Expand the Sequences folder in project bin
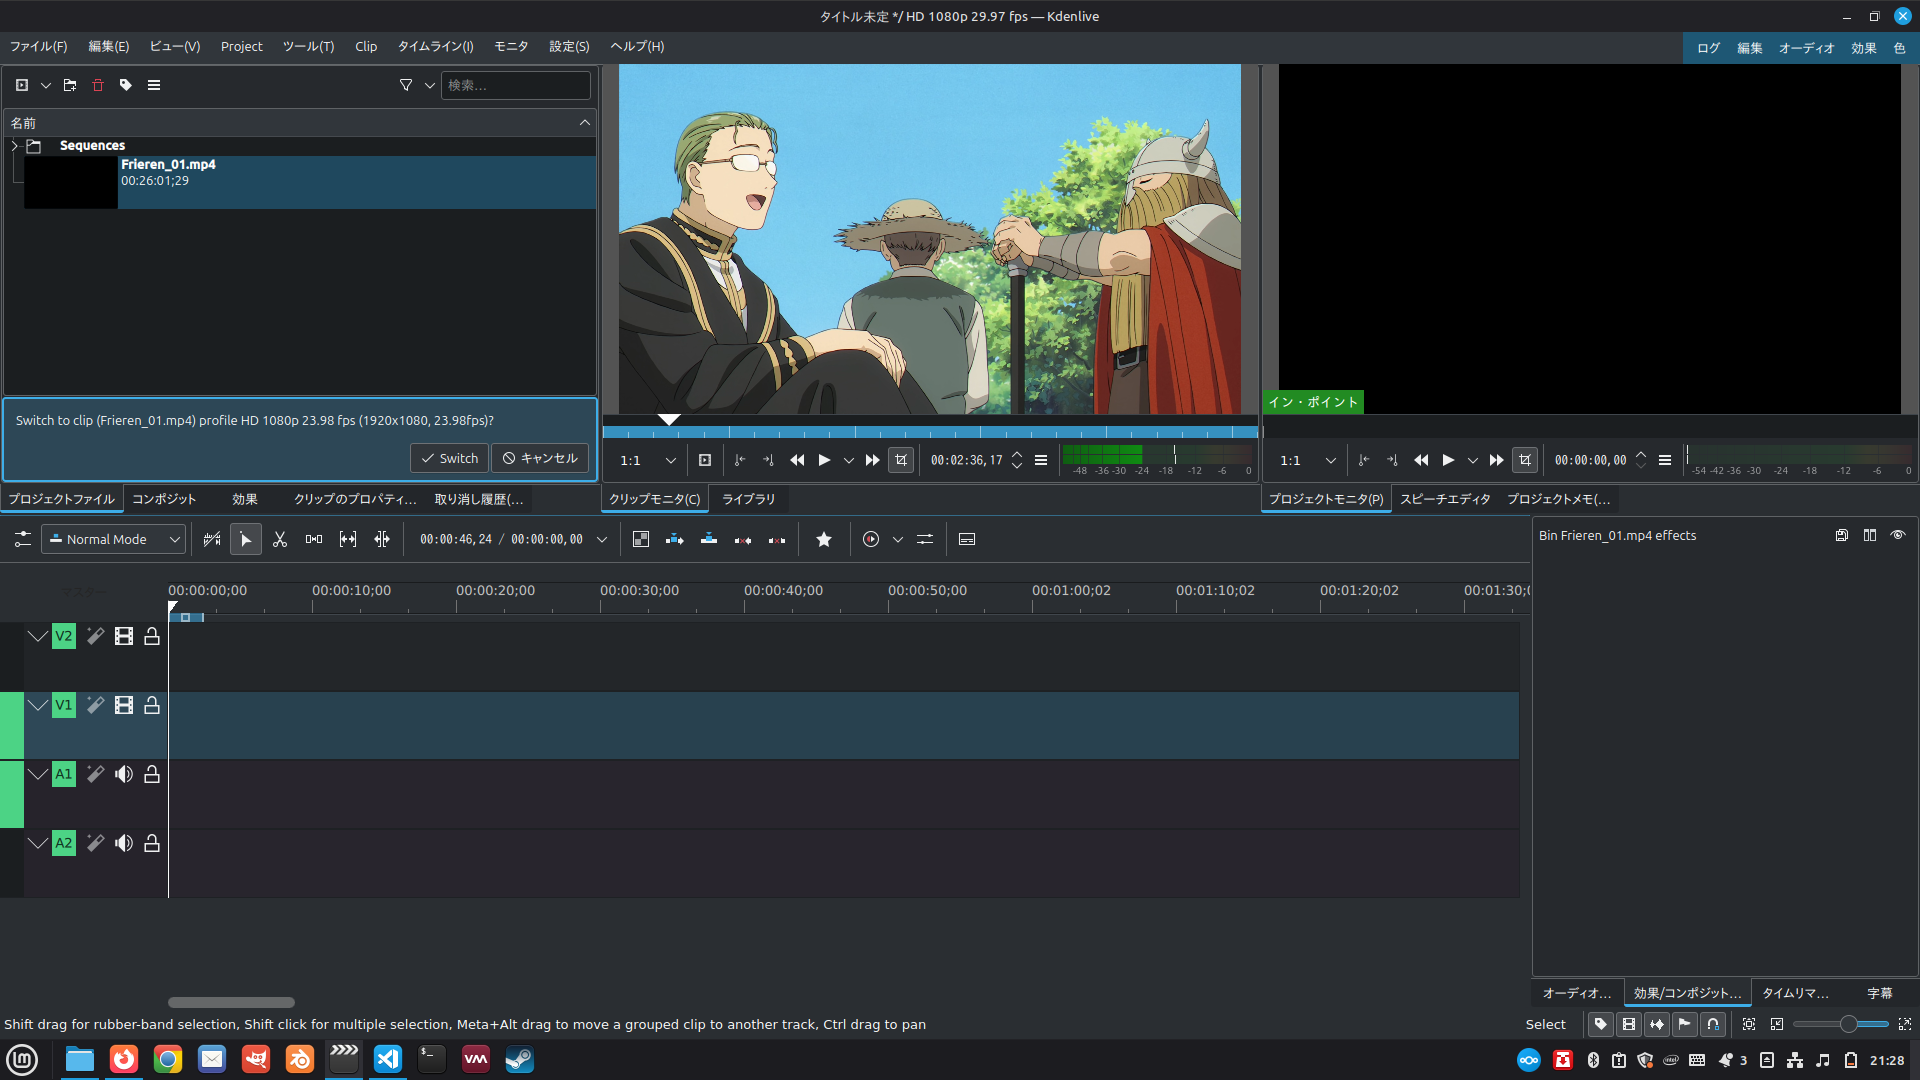 pyautogui.click(x=14, y=145)
